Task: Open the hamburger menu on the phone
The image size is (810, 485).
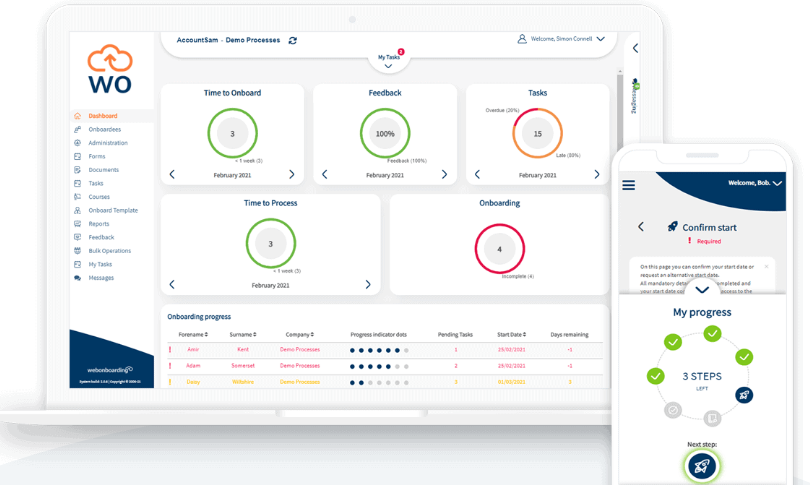Action: pos(629,185)
